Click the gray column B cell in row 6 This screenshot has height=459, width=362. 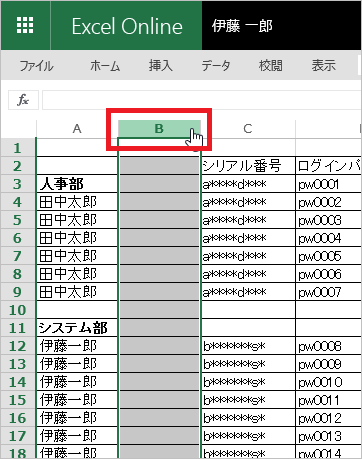click(159, 238)
